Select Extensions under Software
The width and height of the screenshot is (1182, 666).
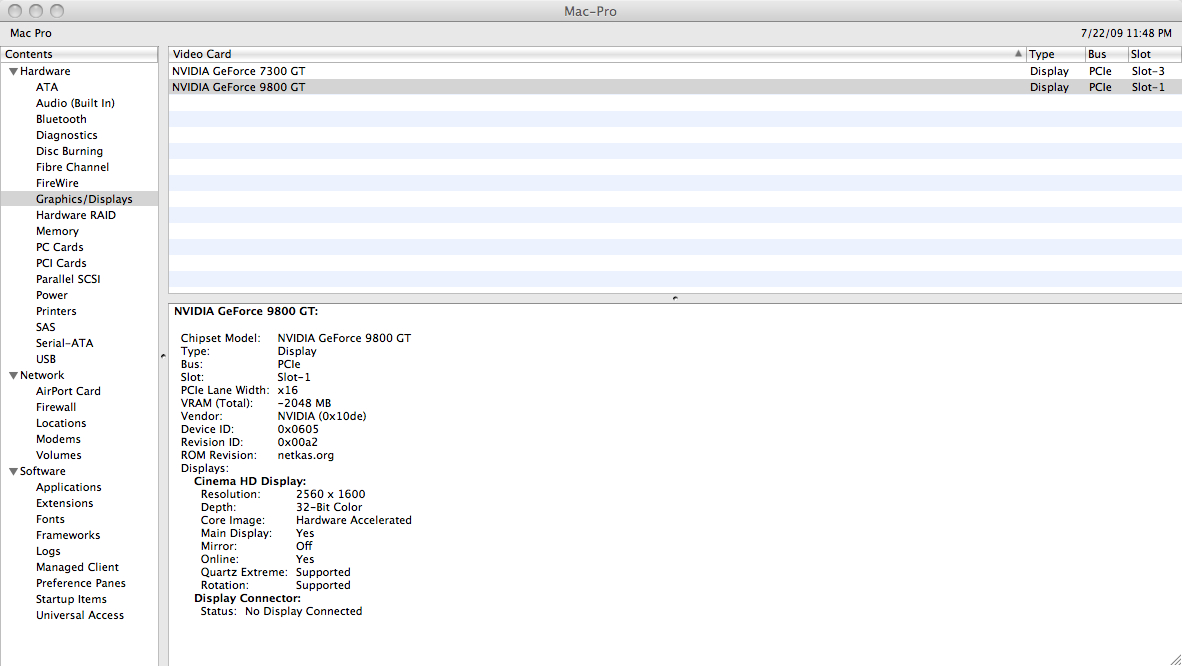coord(65,503)
